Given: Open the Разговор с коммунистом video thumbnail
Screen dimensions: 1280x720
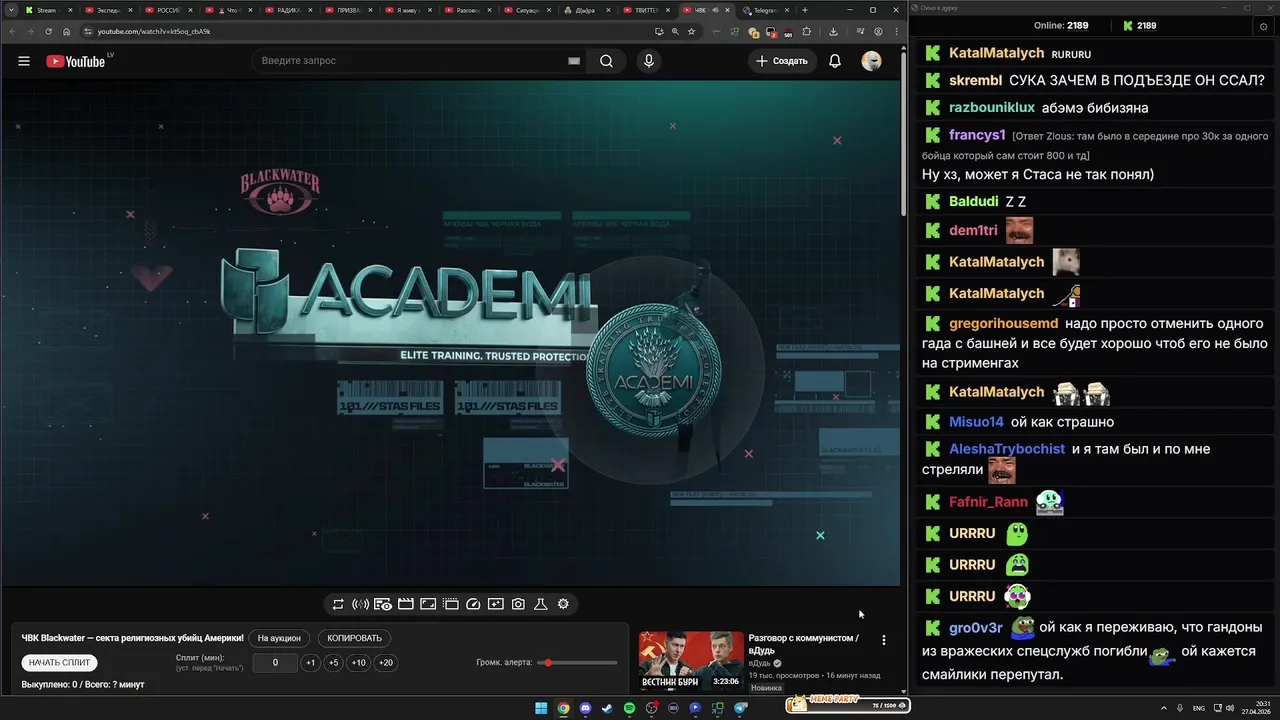Looking at the screenshot, I should pos(692,660).
